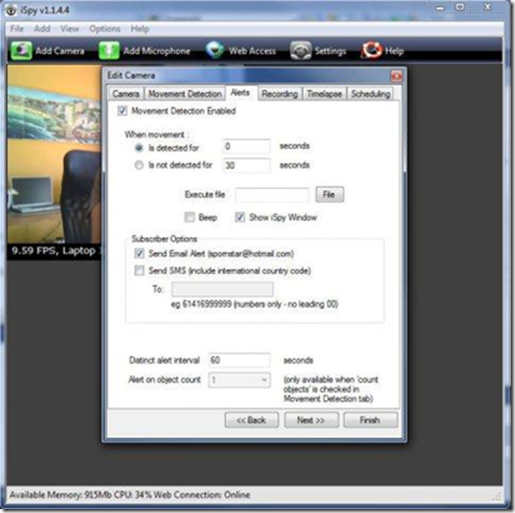Click the '9.59 FPS, Laptop' camera label

[x=54, y=251]
